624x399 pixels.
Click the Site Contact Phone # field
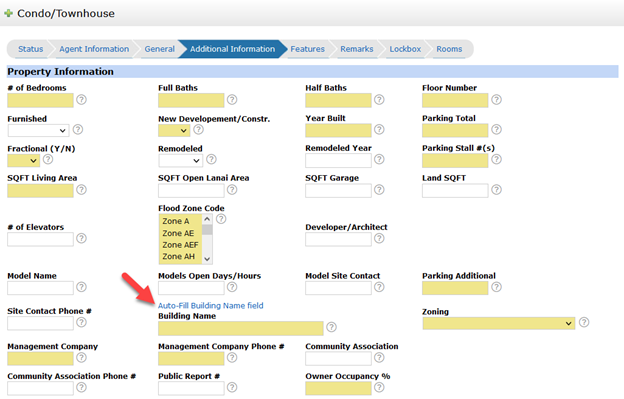point(40,323)
